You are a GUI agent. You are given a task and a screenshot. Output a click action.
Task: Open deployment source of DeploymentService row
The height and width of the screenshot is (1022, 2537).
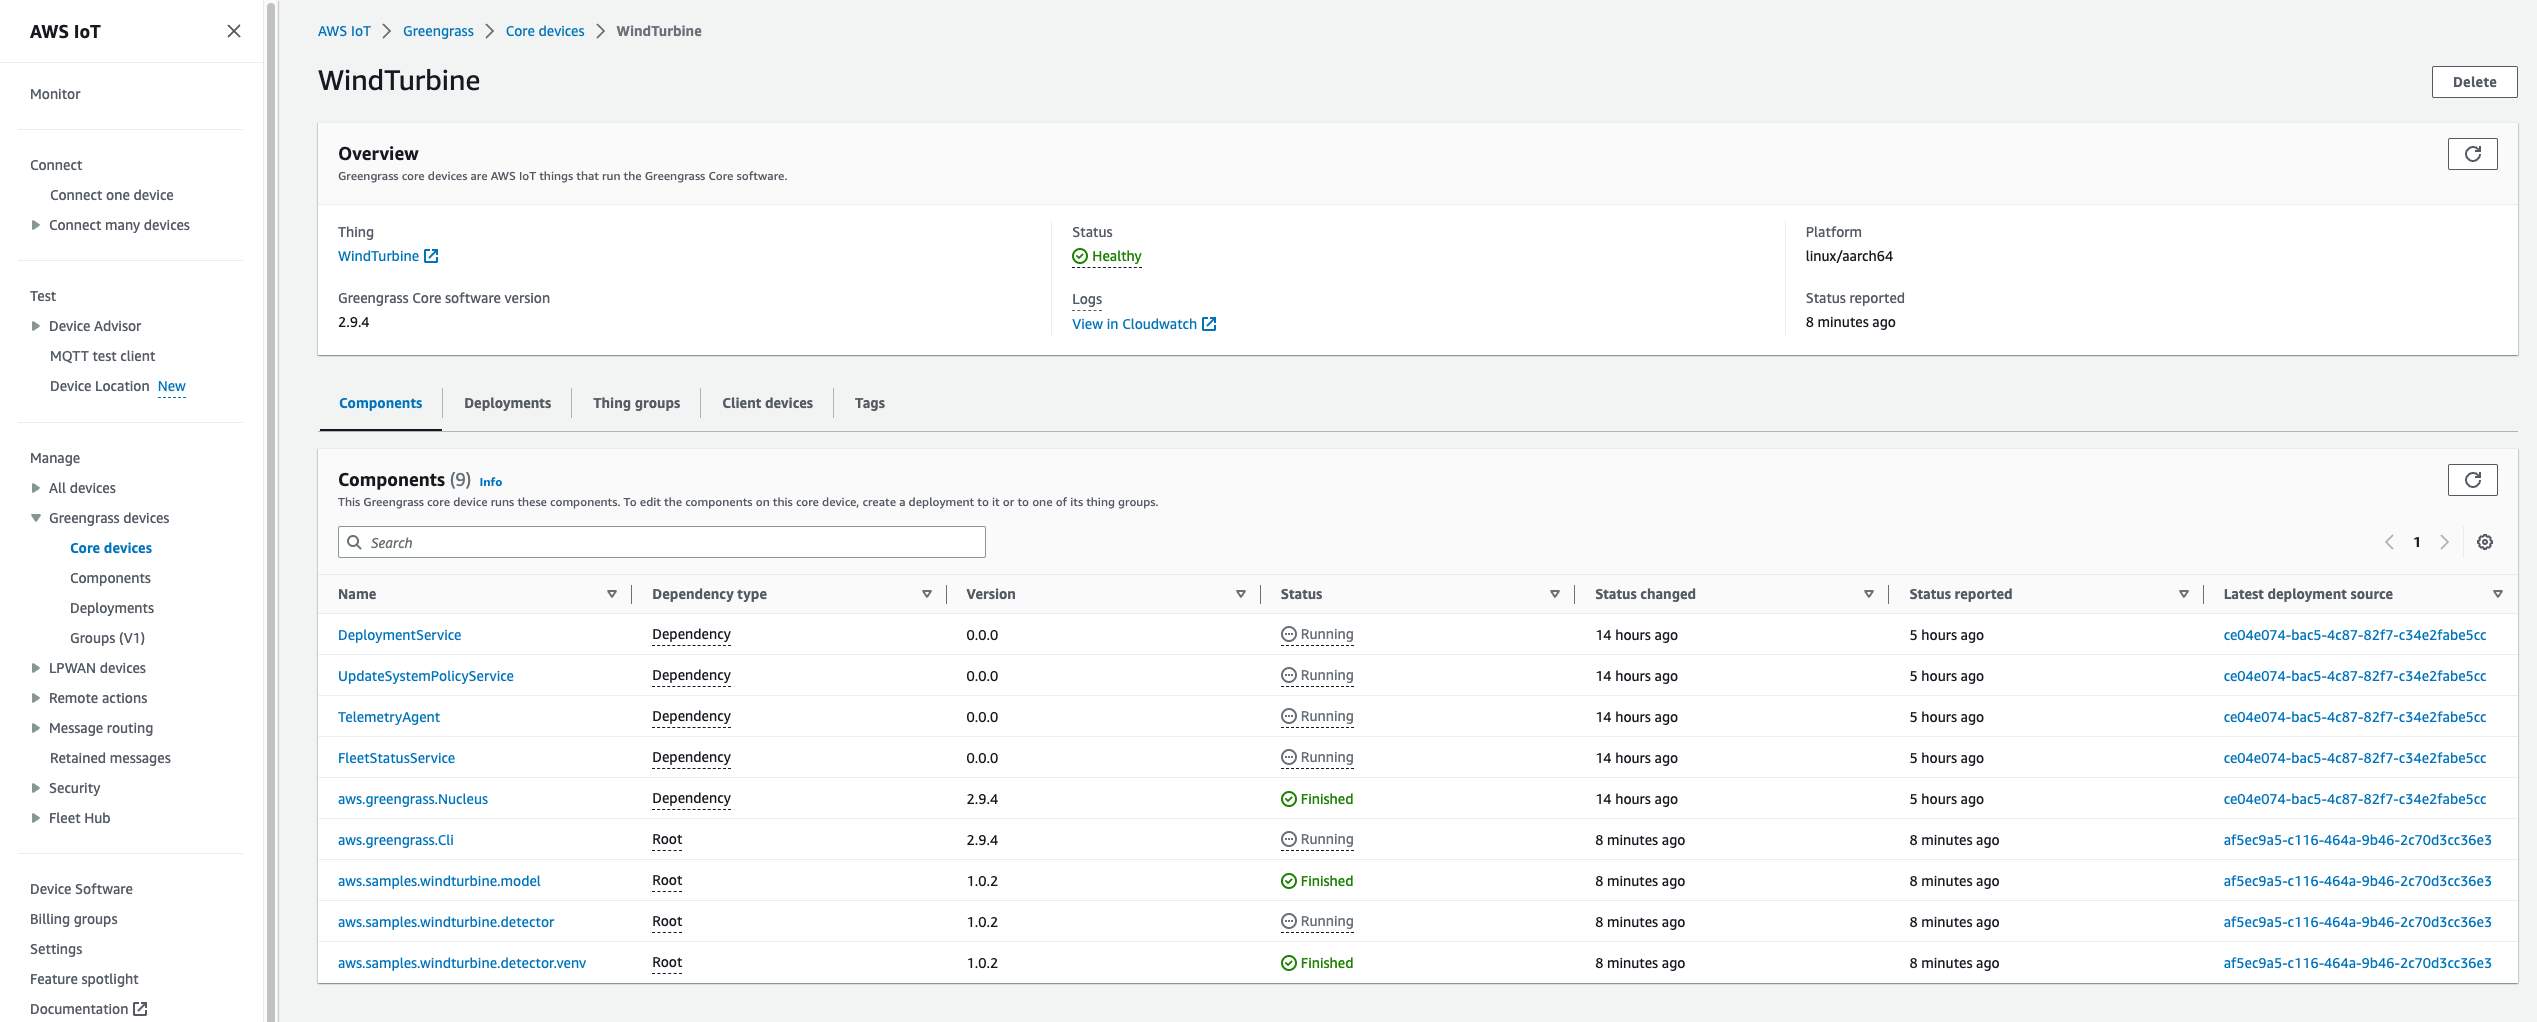pyautogui.click(x=2354, y=635)
